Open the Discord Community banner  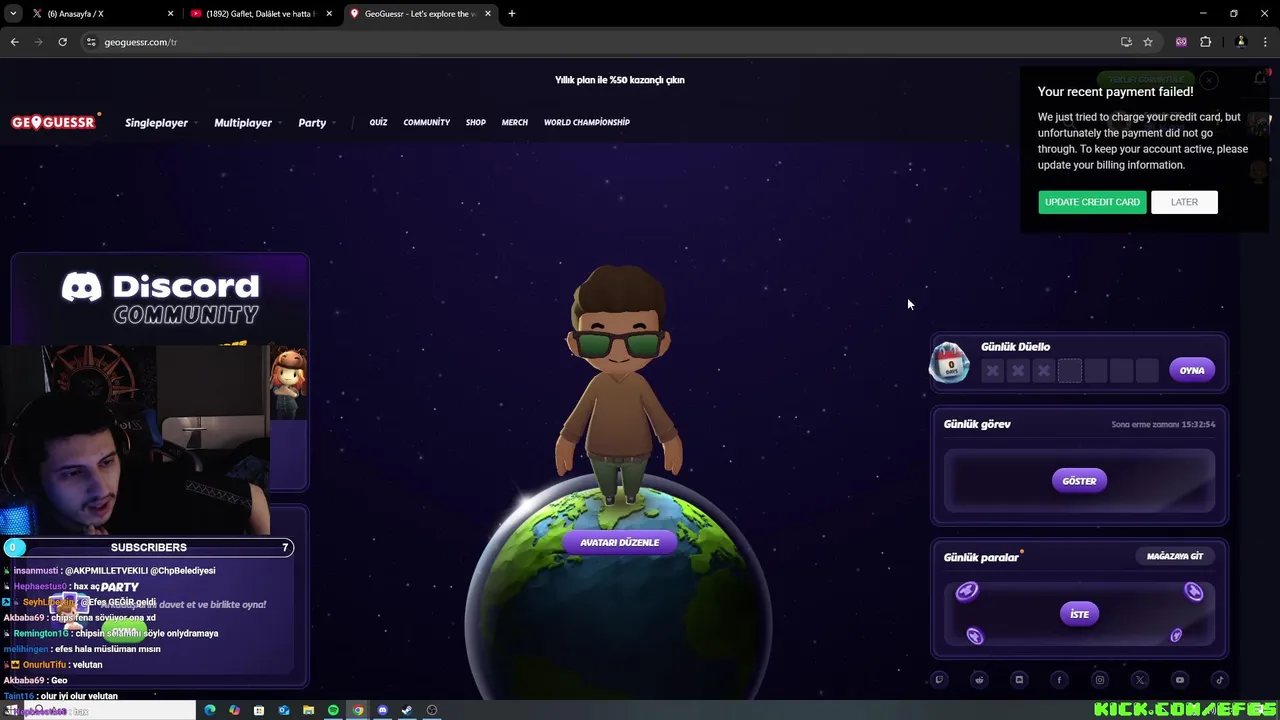160,298
